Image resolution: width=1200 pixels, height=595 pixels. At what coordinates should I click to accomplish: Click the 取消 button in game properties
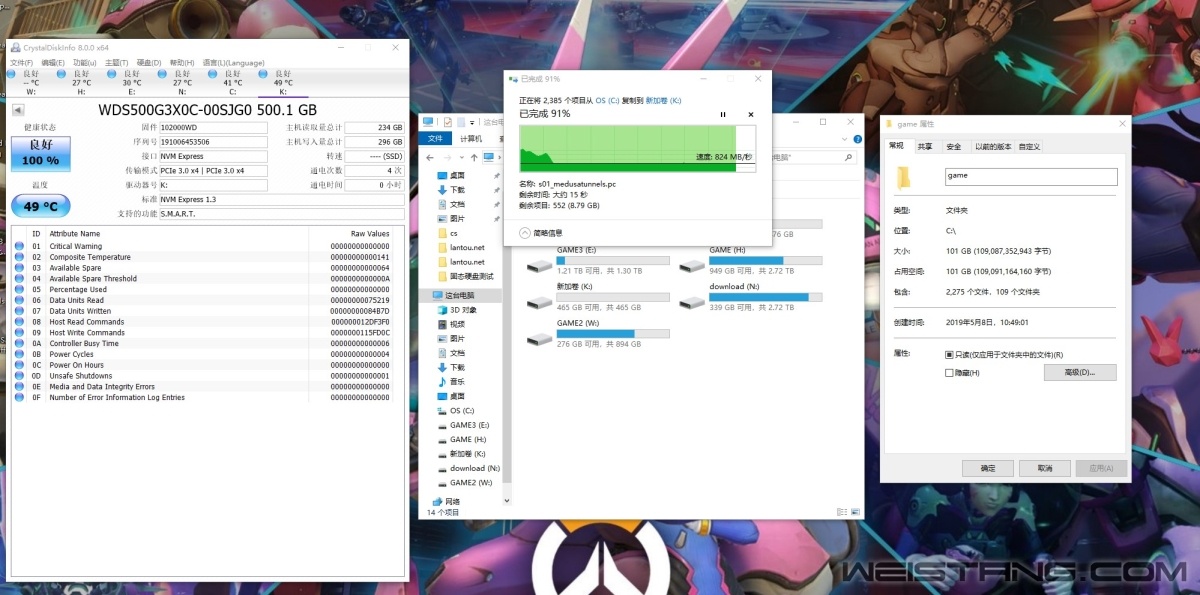pos(1045,468)
